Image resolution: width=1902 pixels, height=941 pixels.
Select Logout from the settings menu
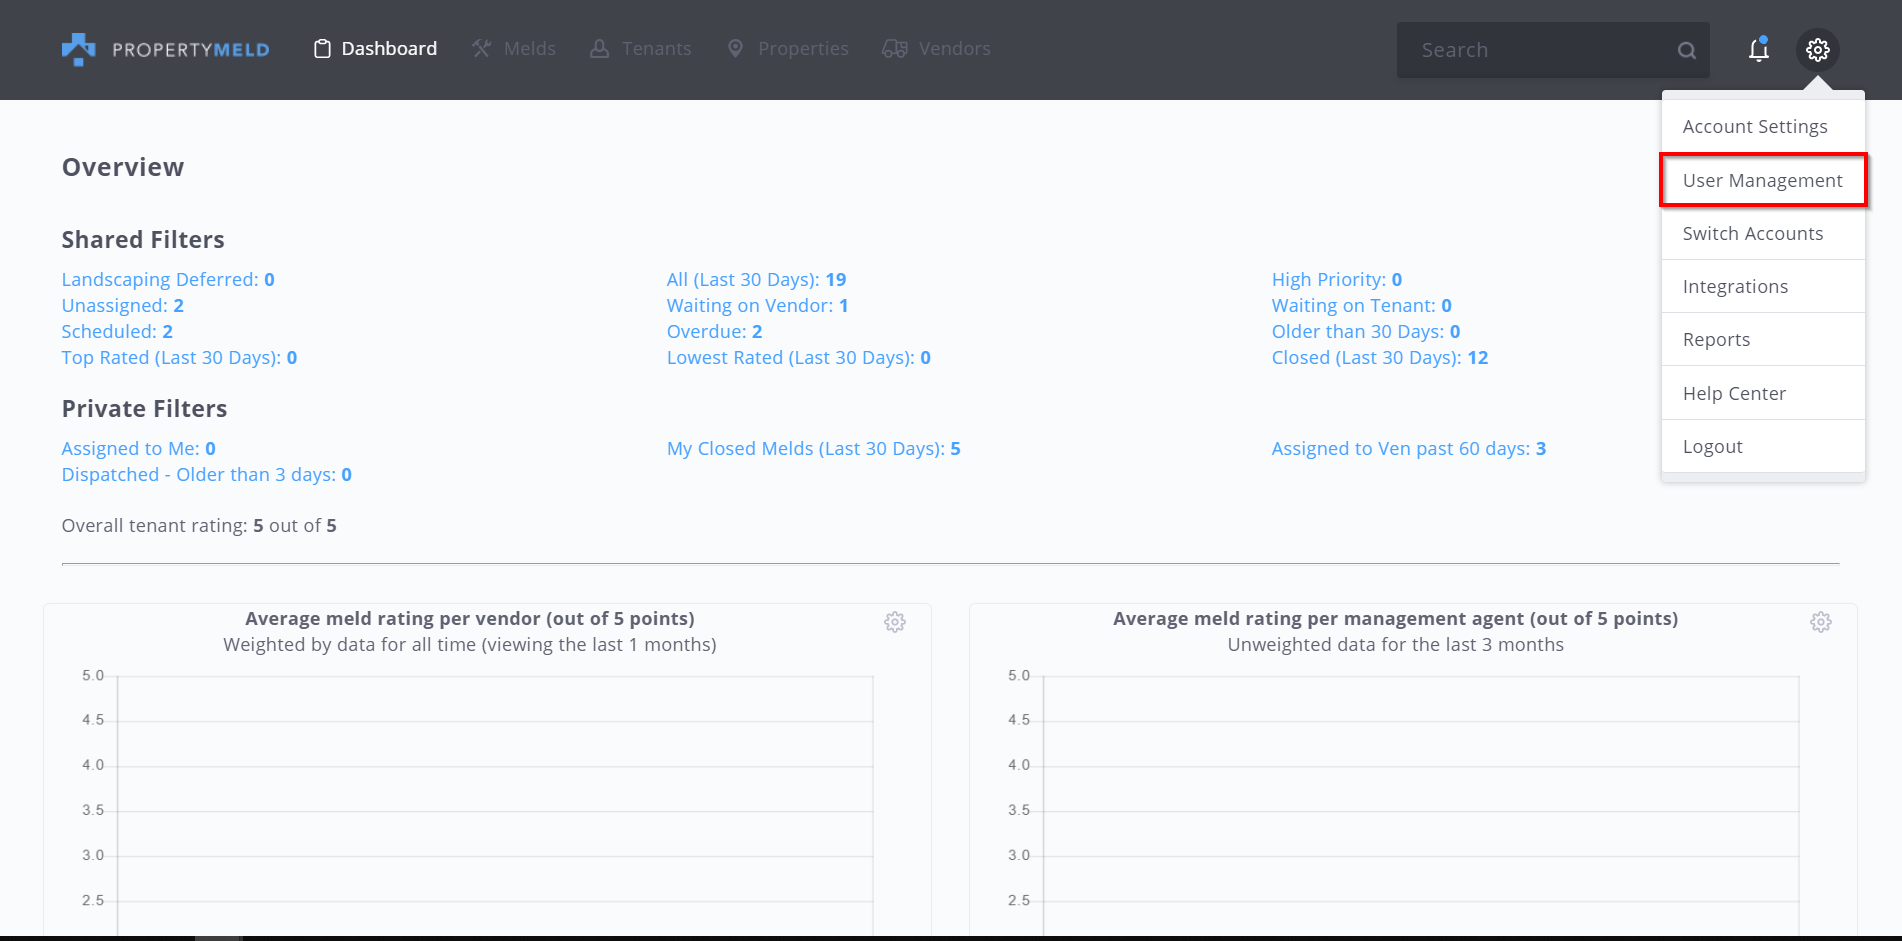(x=1712, y=447)
